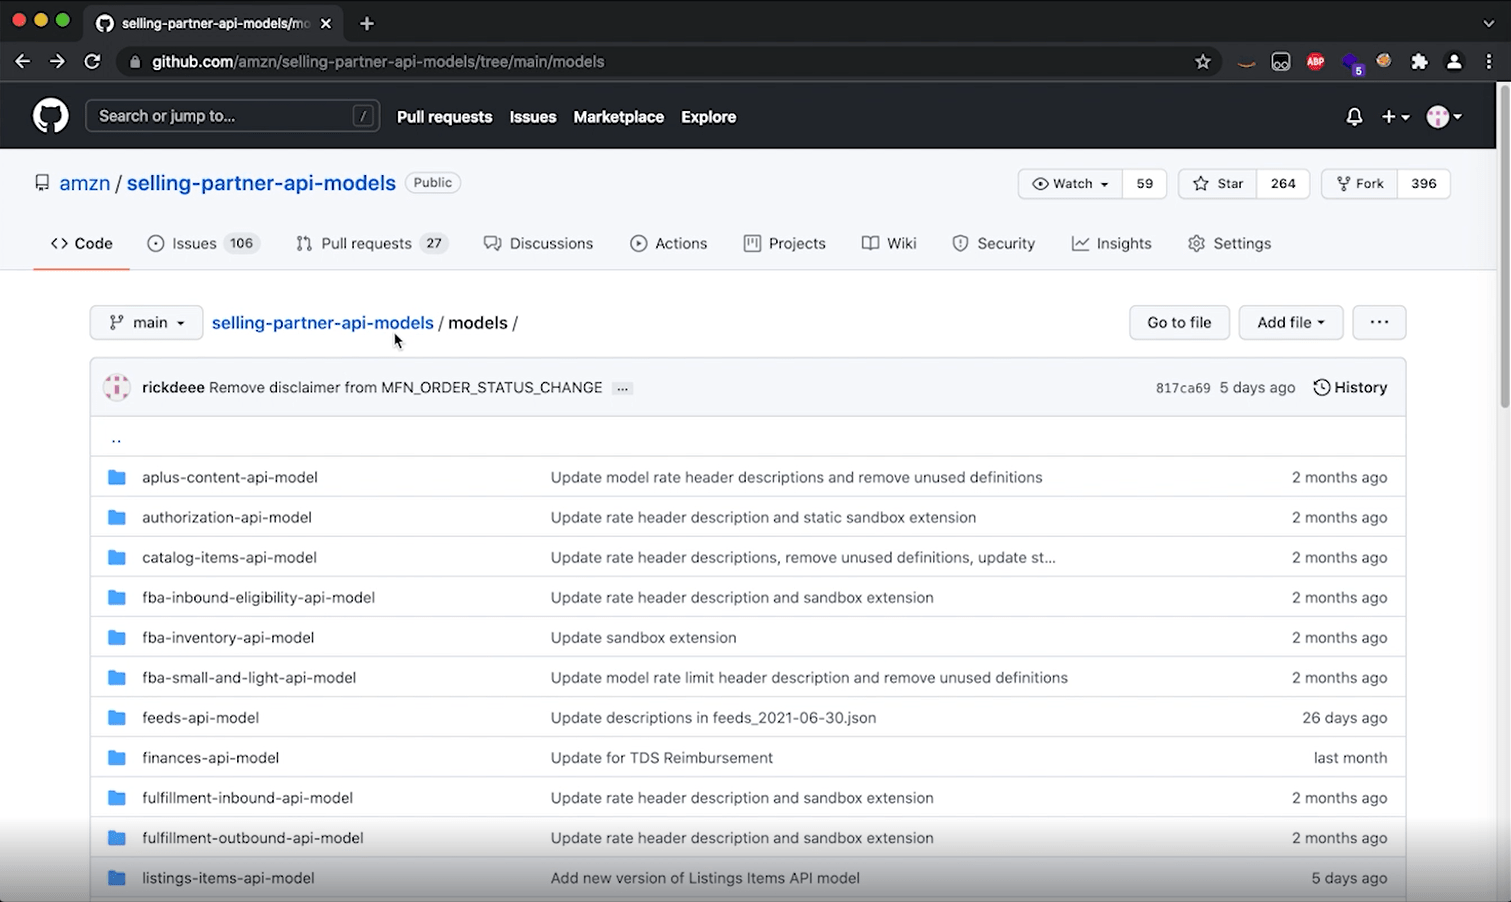Click the Go to file button
Screen dimensions: 1511x902
tap(1179, 322)
